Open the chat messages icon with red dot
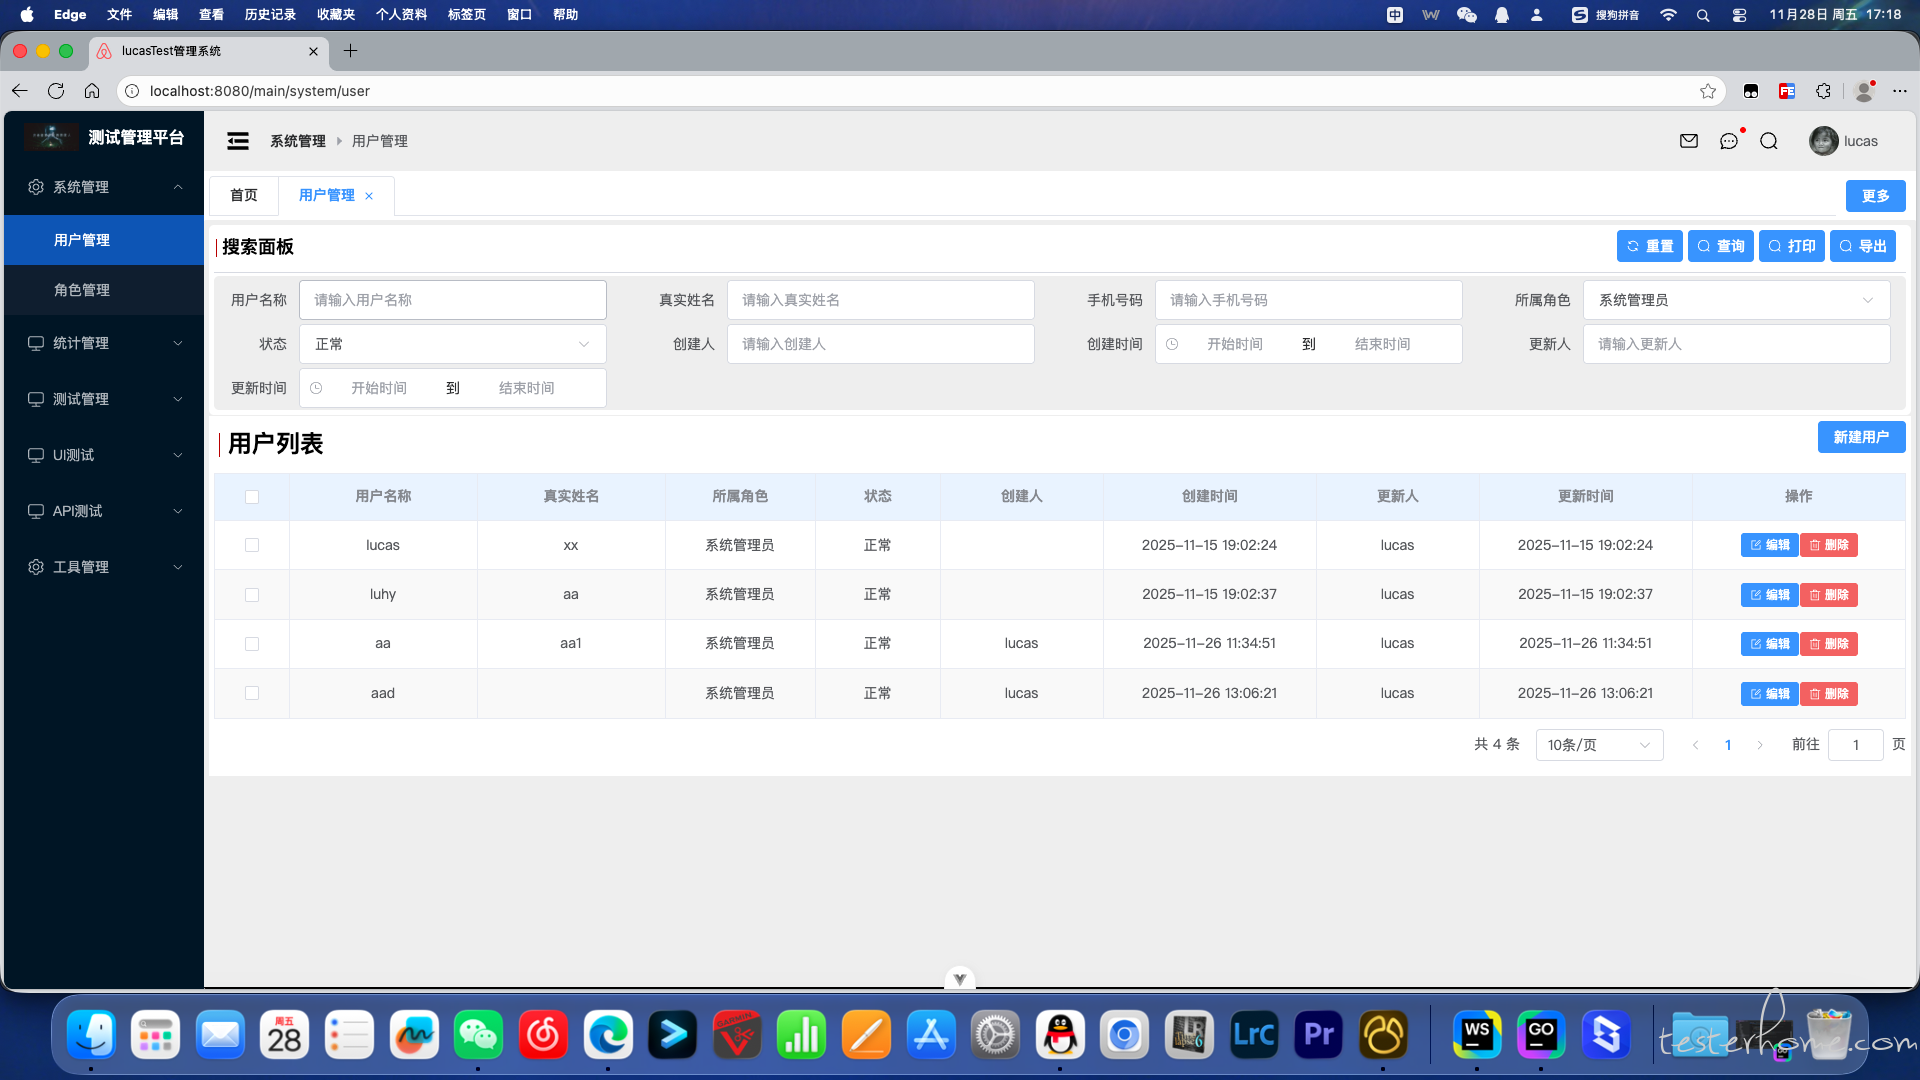 [1729, 141]
